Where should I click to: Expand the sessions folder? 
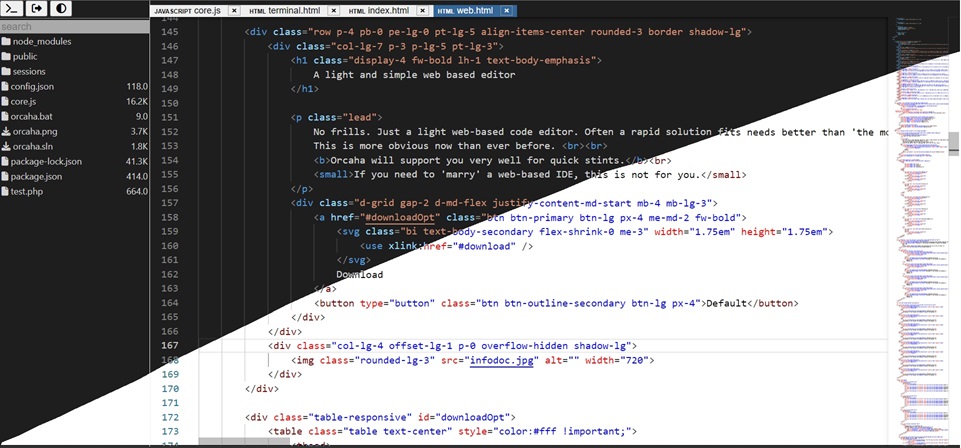(29, 72)
